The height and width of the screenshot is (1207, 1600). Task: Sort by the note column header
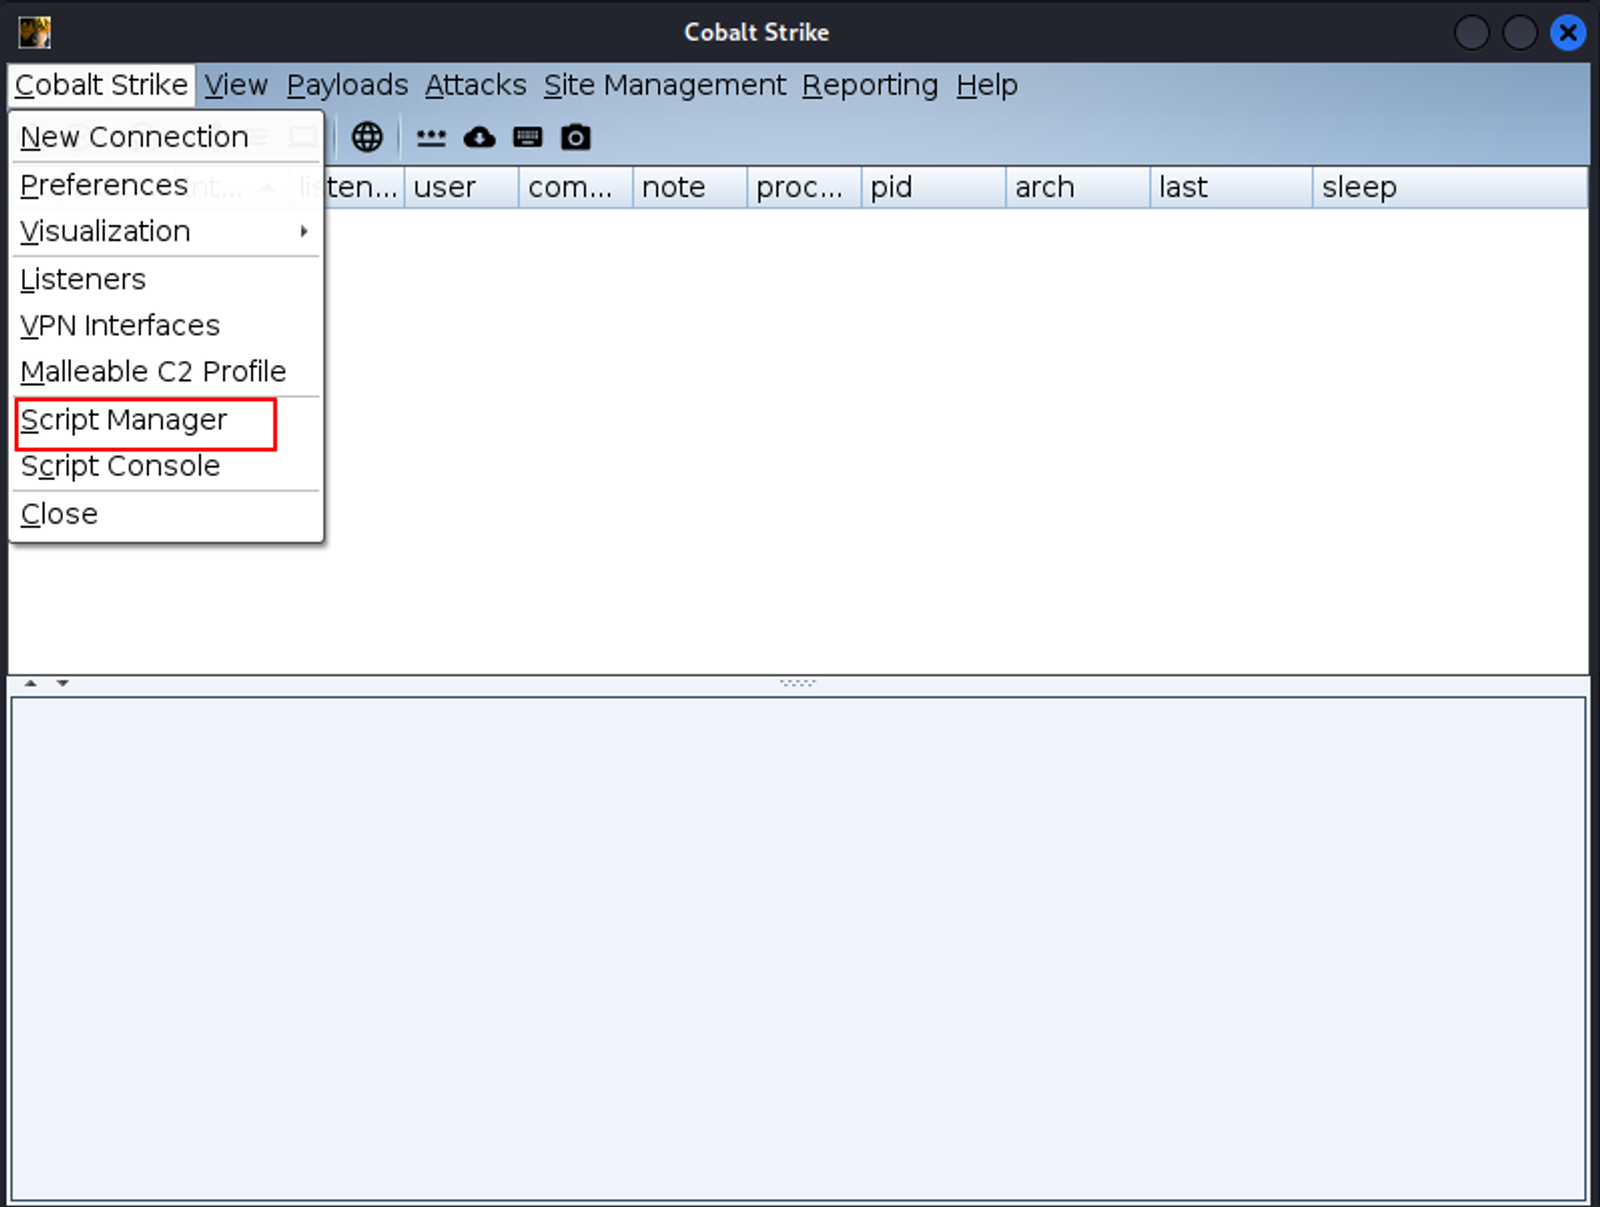(x=690, y=187)
